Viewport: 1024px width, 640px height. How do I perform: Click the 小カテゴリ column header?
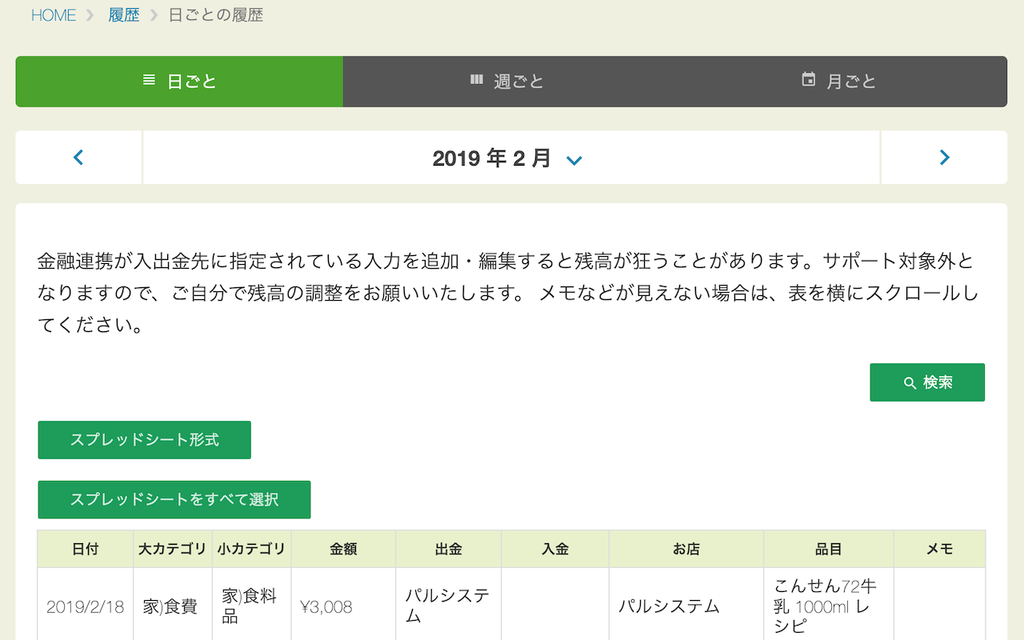click(251, 549)
